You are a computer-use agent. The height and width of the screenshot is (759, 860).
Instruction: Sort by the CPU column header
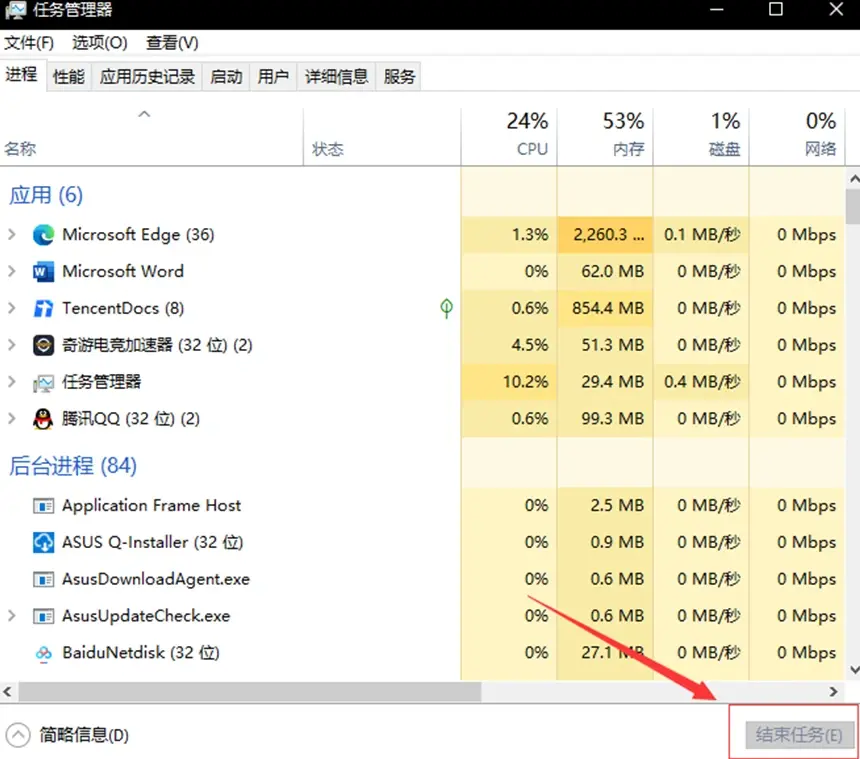tap(509, 137)
